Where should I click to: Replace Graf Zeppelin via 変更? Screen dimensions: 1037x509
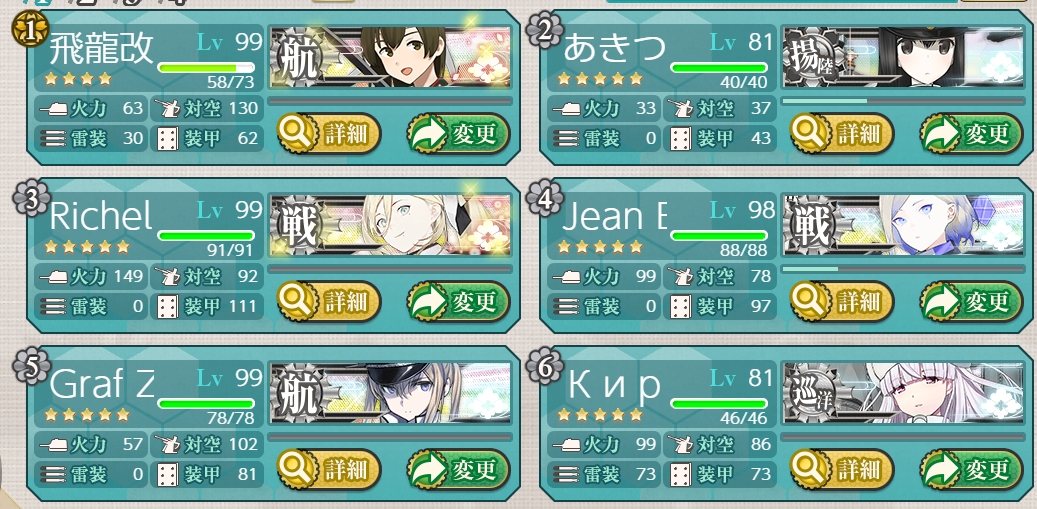[x=458, y=469]
